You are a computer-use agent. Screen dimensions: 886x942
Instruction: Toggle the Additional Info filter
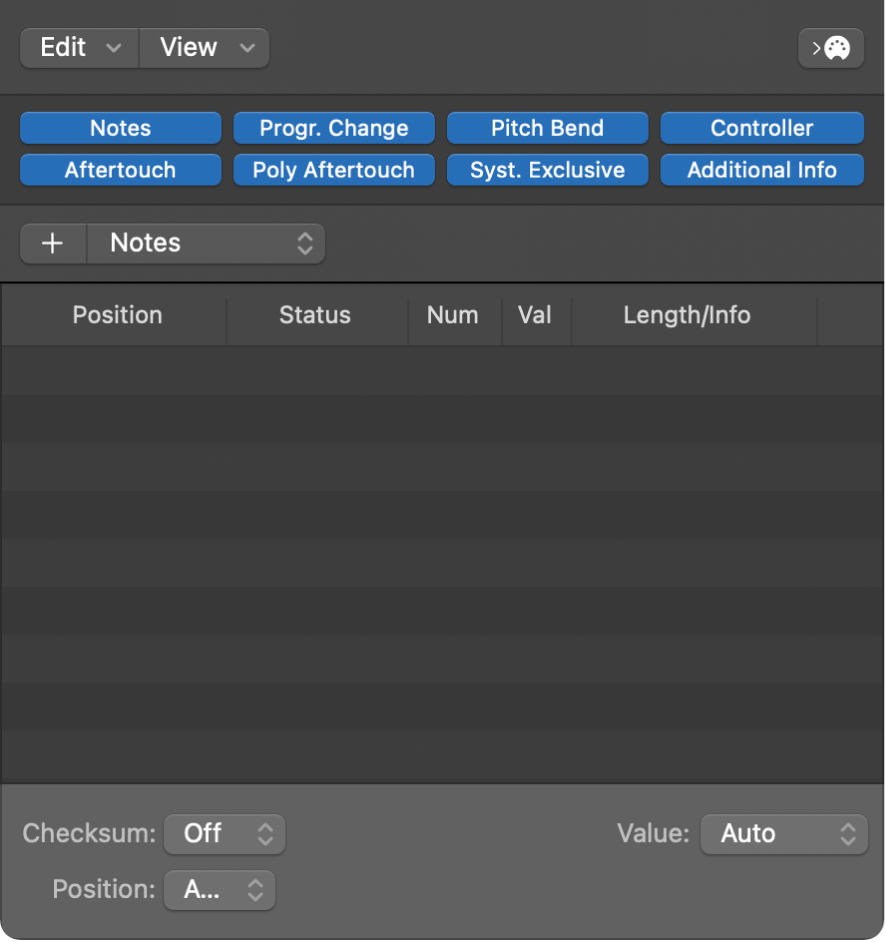(x=762, y=170)
